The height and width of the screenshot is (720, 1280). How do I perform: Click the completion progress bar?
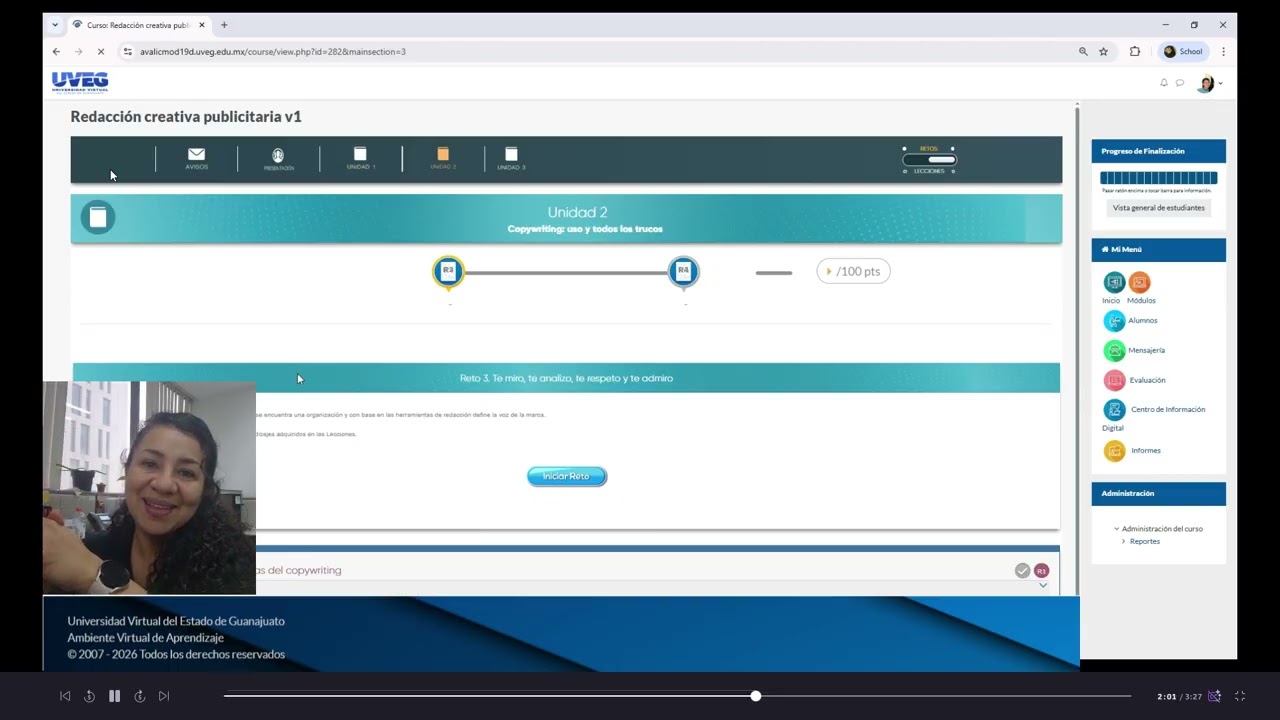[x=1159, y=178]
